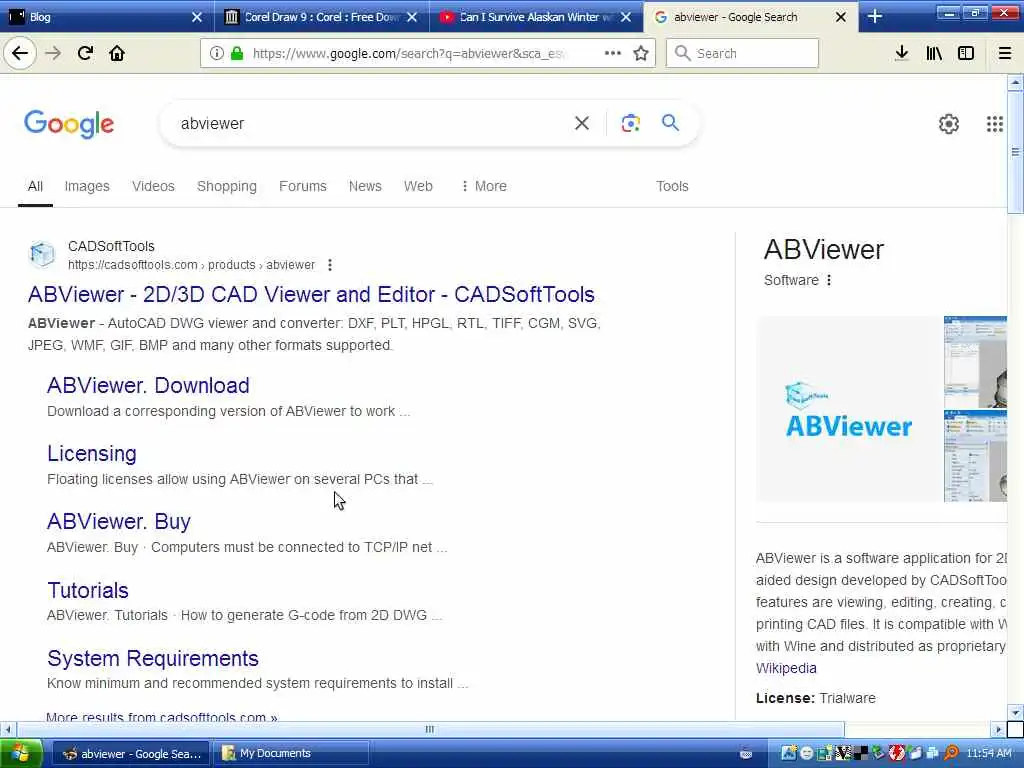Screen dimensions: 1024x768
Task: Open the Downloads panel arrow icon
Action: 901,53
